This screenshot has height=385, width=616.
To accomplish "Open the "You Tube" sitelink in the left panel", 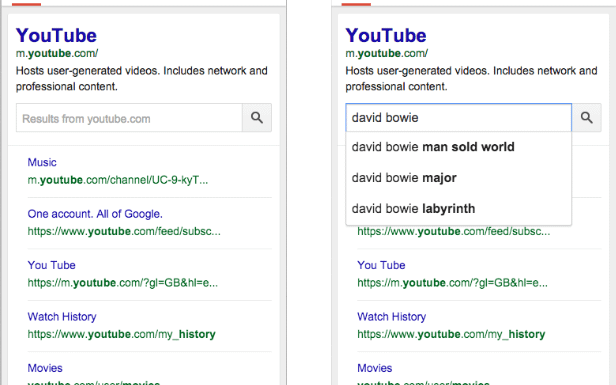I will pyautogui.click(x=51, y=265).
